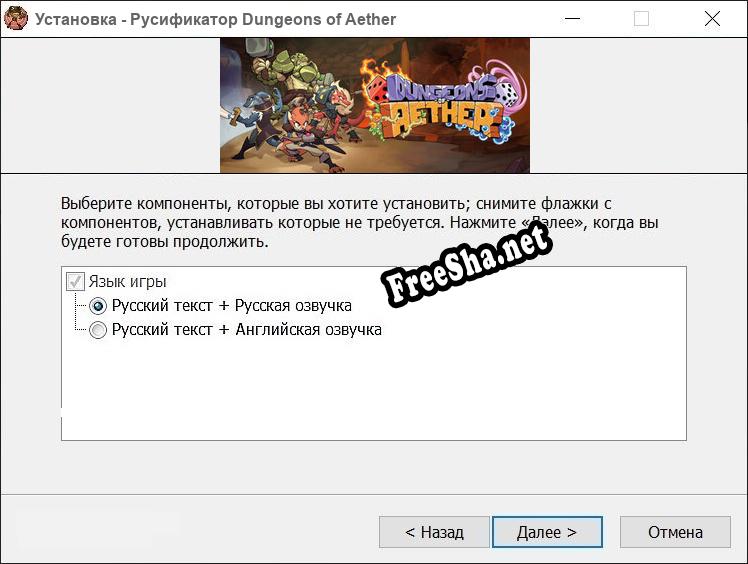Click the FreeSha.net watermark
This screenshot has width=748, height=564.
pos(468,264)
